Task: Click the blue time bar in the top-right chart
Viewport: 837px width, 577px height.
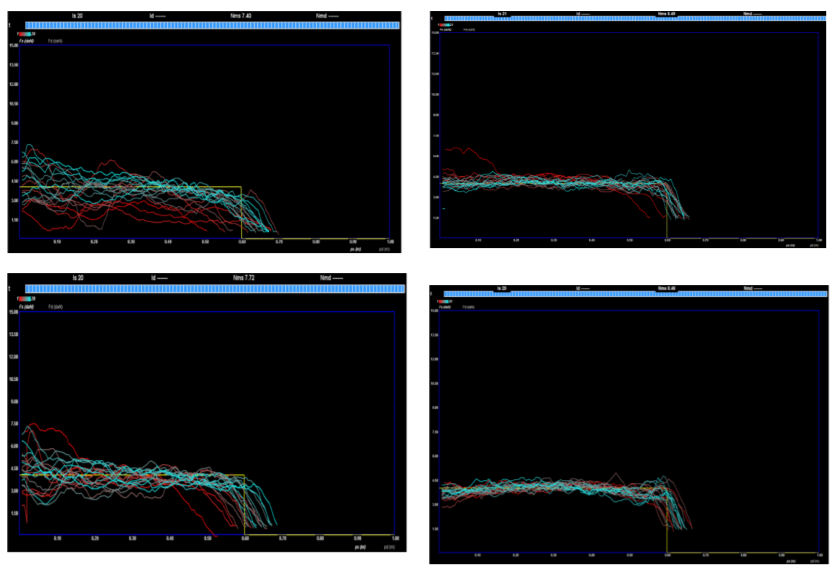Action: [635, 19]
